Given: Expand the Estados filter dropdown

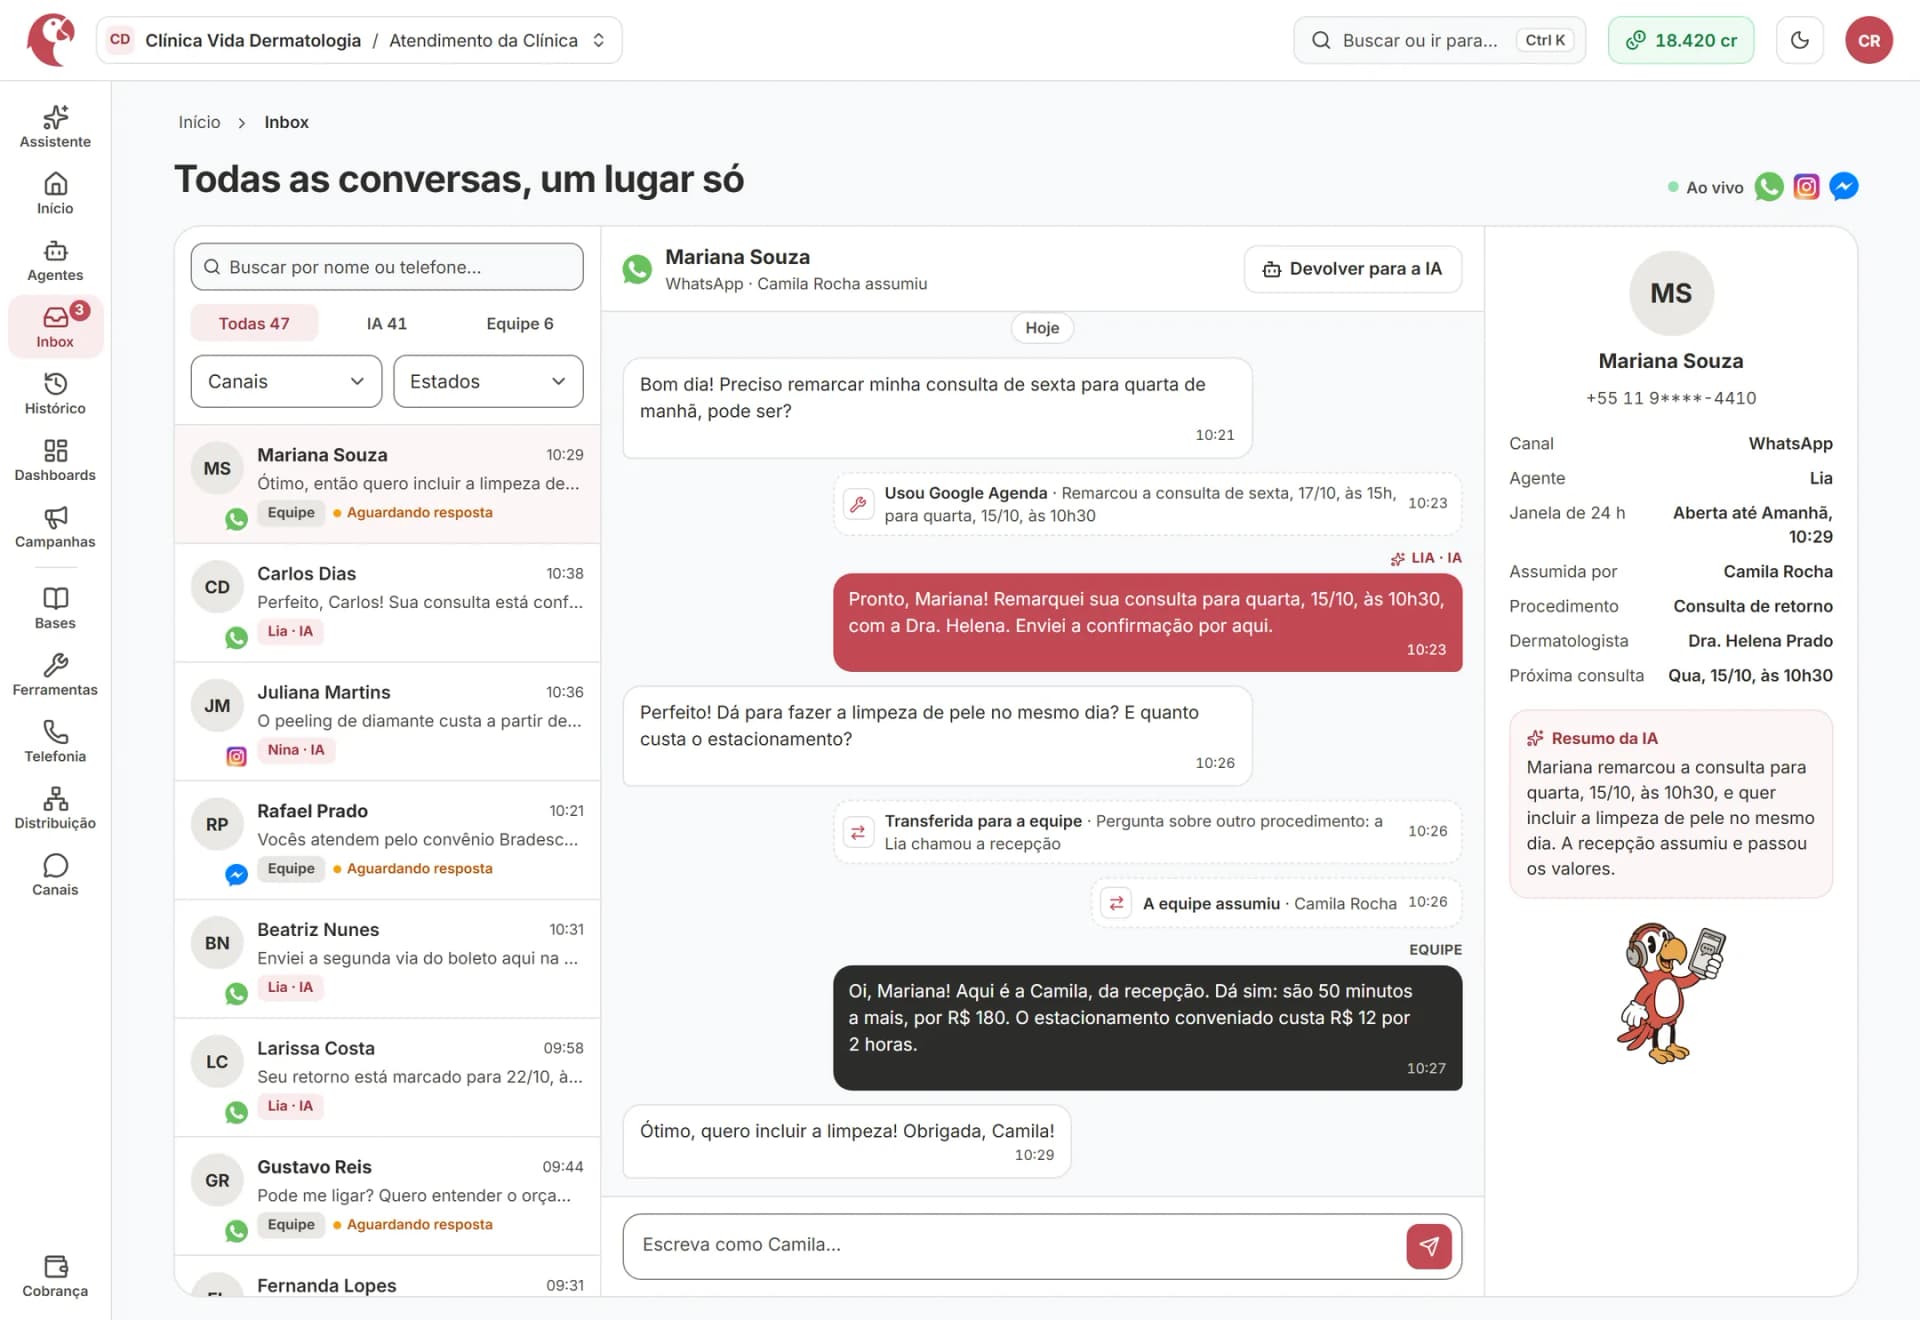Looking at the screenshot, I should [x=488, y=381].
